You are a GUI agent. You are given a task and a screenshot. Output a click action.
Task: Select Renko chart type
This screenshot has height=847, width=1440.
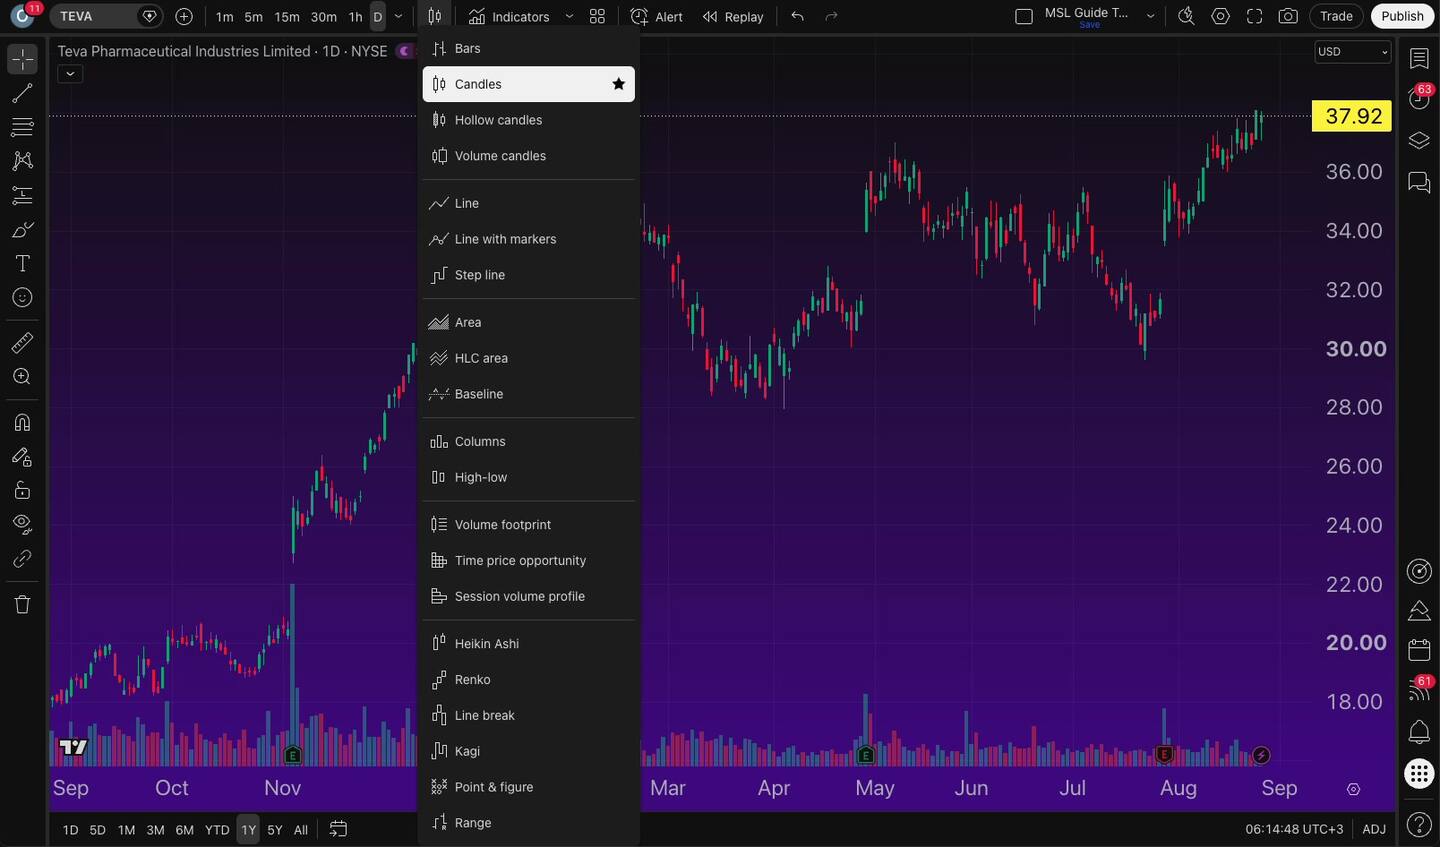529,680
